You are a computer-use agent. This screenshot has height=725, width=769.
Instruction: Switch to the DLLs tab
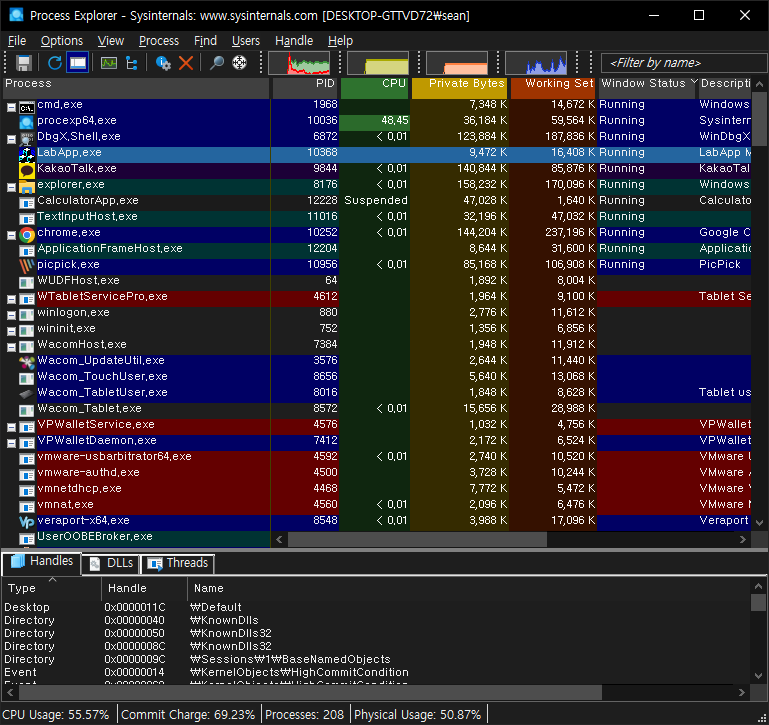tap(110, 563)
